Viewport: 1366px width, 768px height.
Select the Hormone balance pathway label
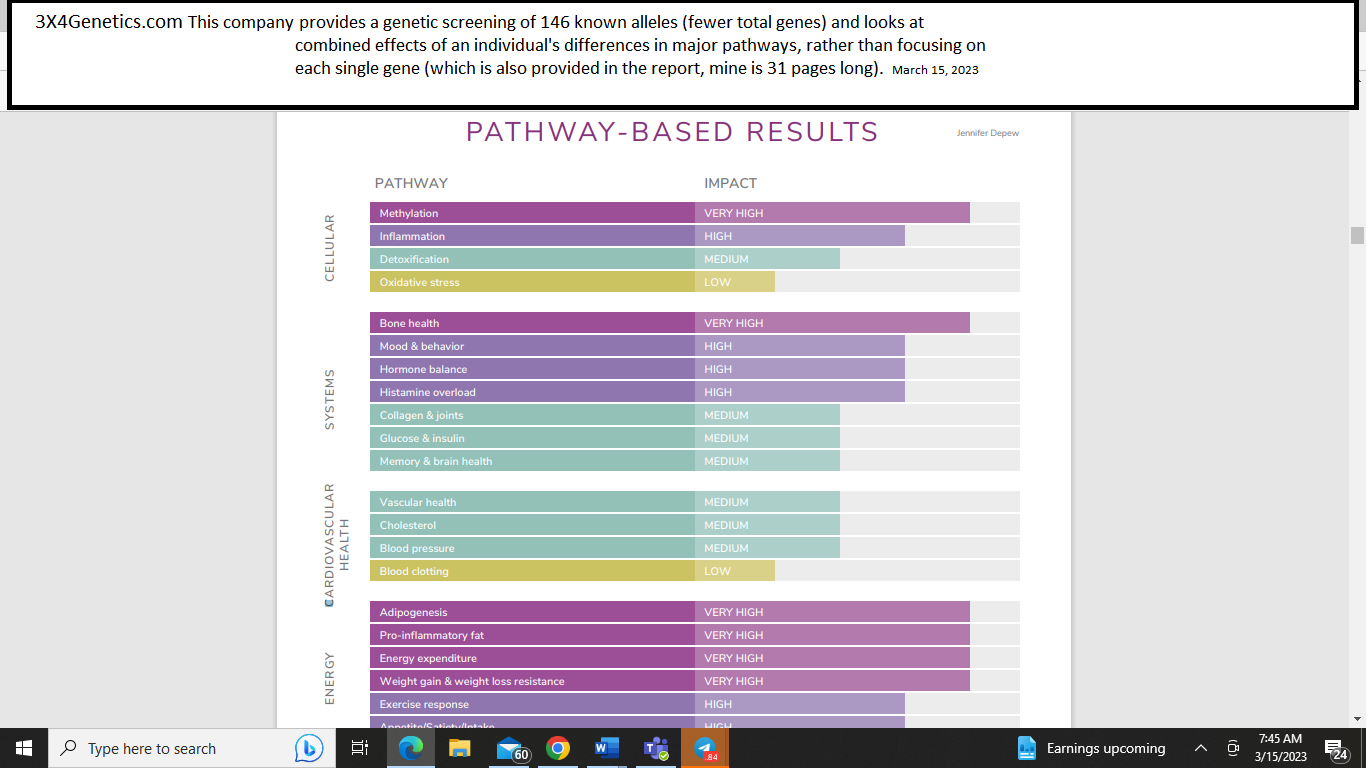423,369
